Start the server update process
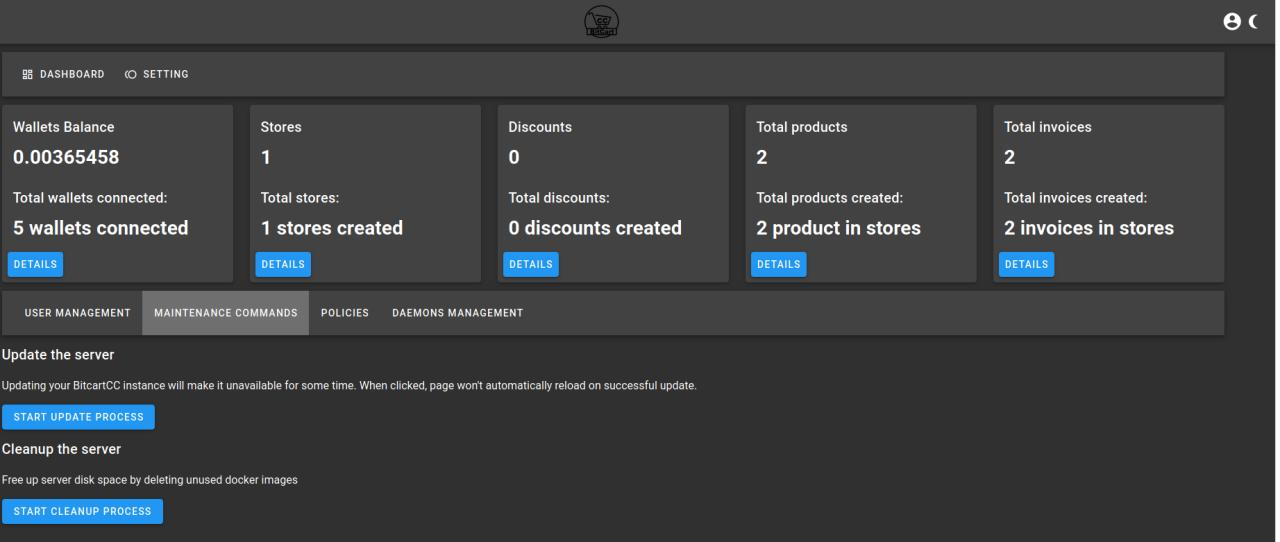The height and width of the screenshot is (542, 1280). (78, 416)
